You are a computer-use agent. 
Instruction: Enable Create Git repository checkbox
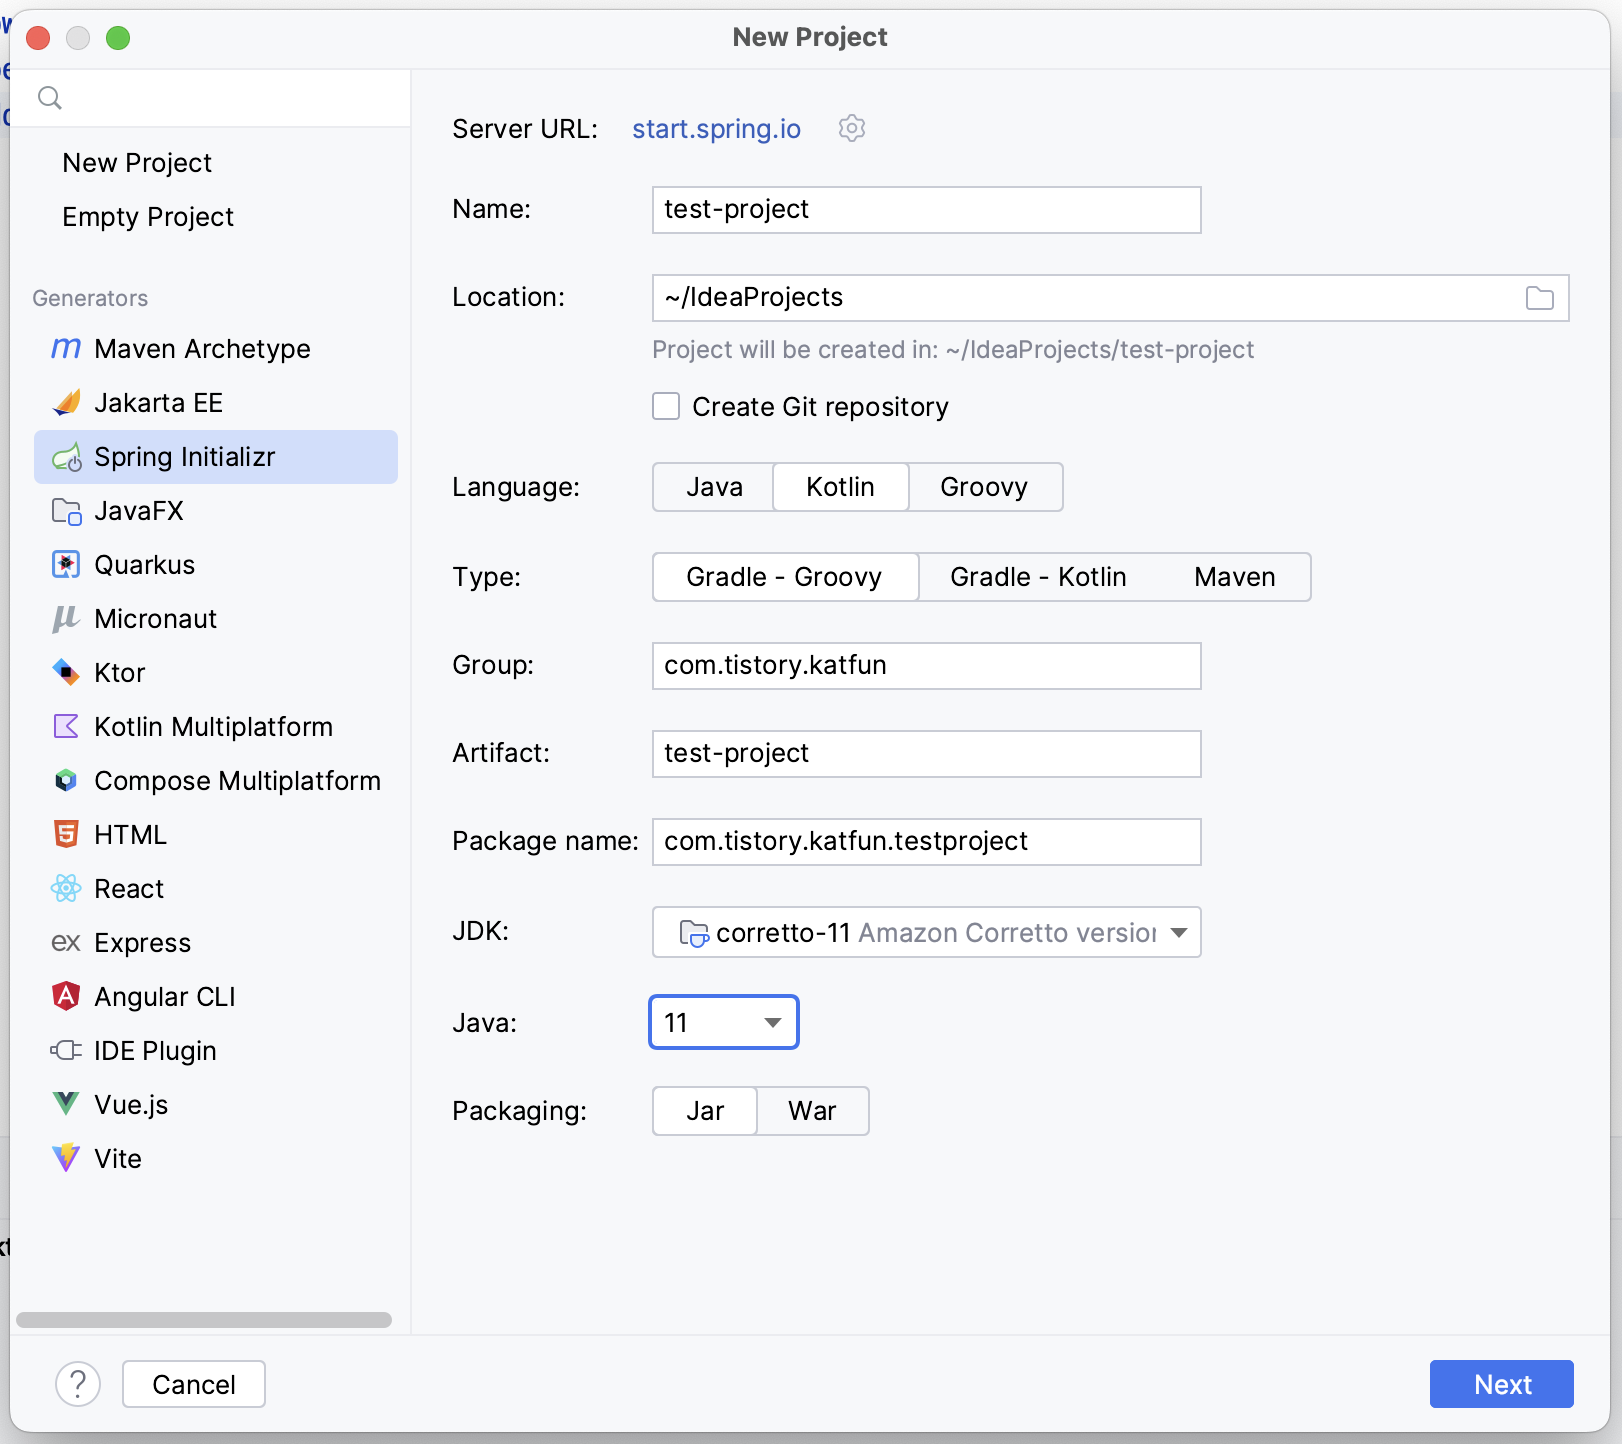coord(666,407)
